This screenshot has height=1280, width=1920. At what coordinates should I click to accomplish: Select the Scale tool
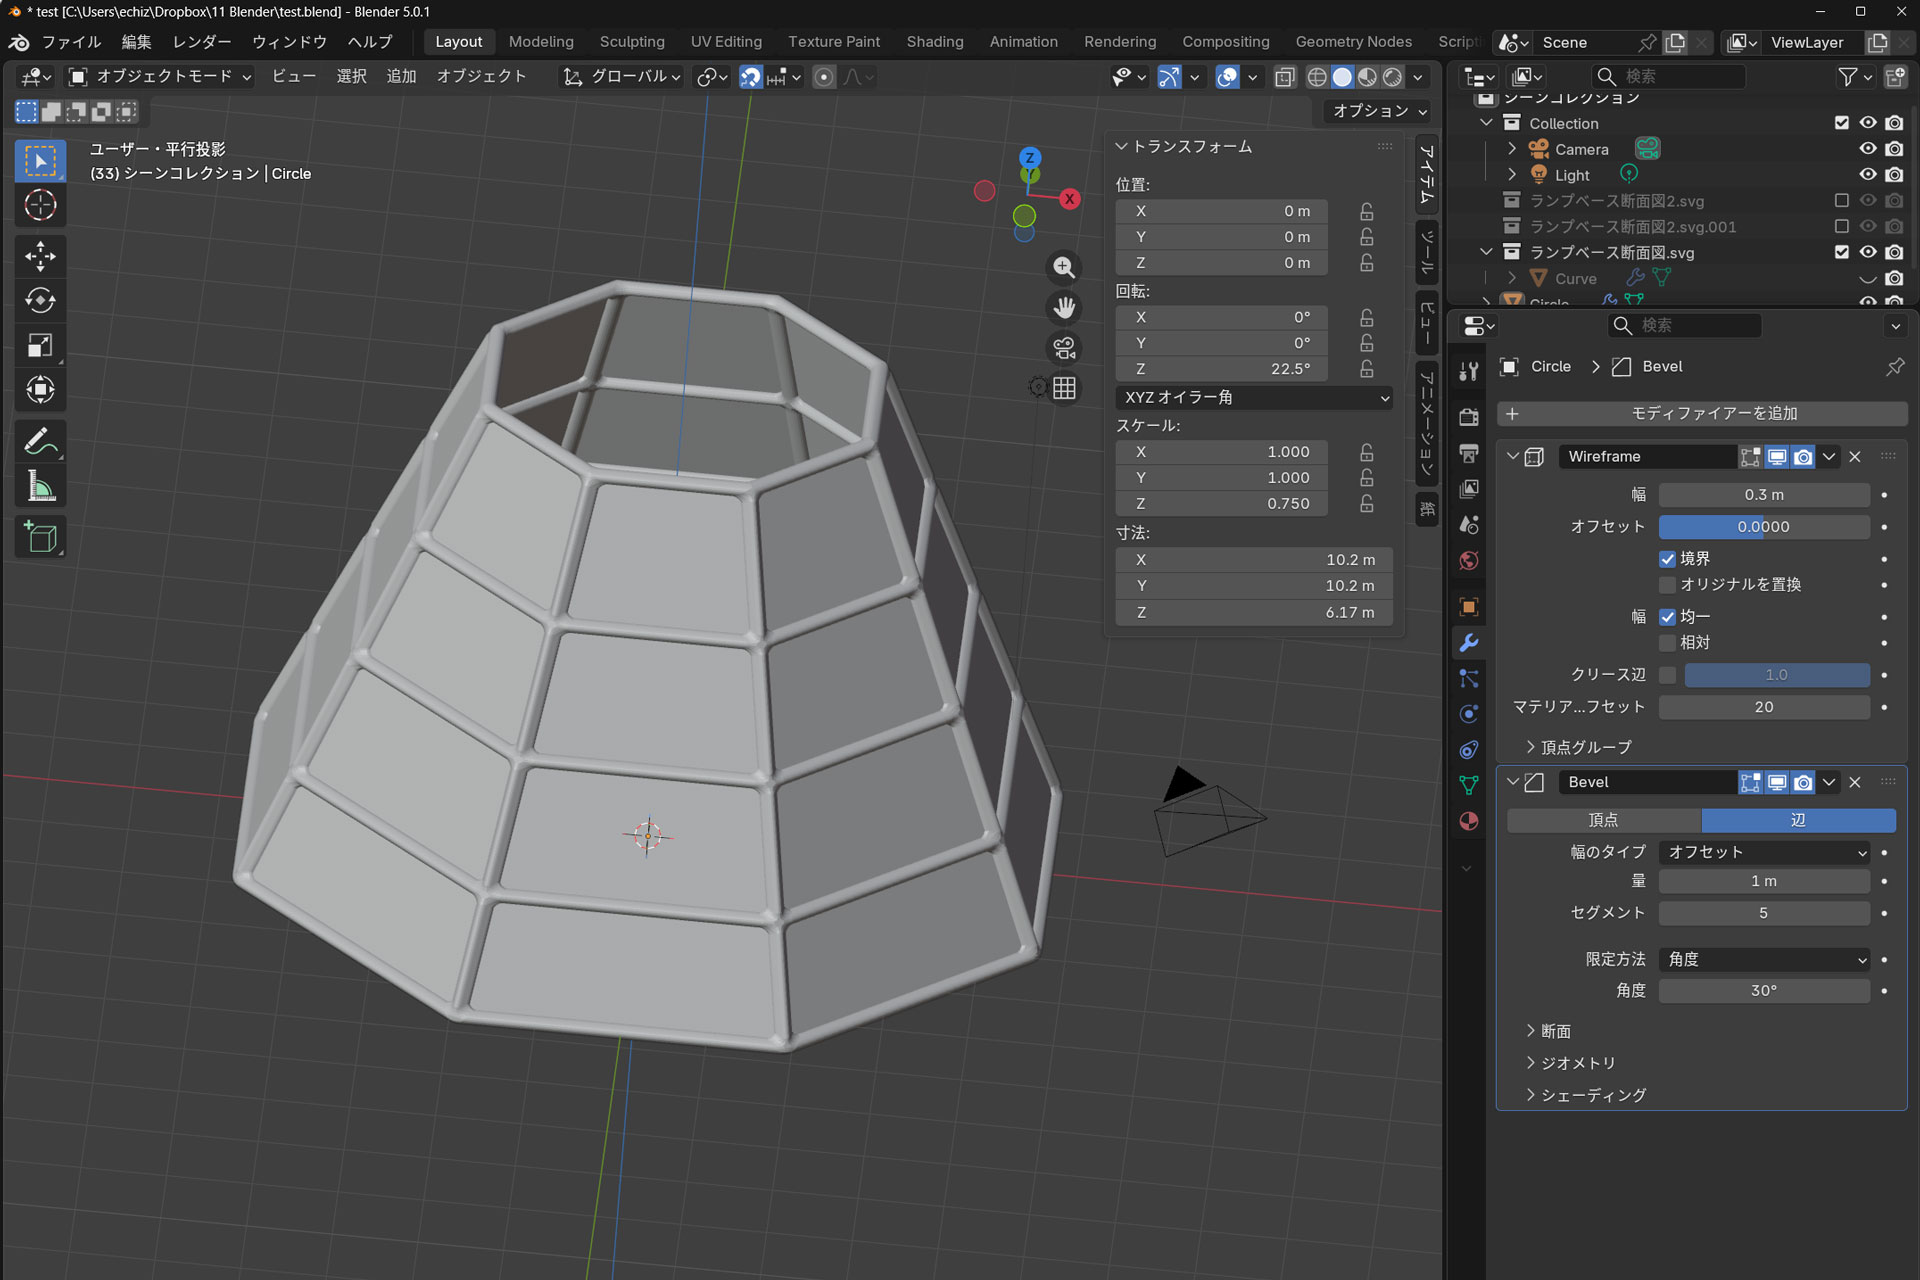[x=40, y=345]
